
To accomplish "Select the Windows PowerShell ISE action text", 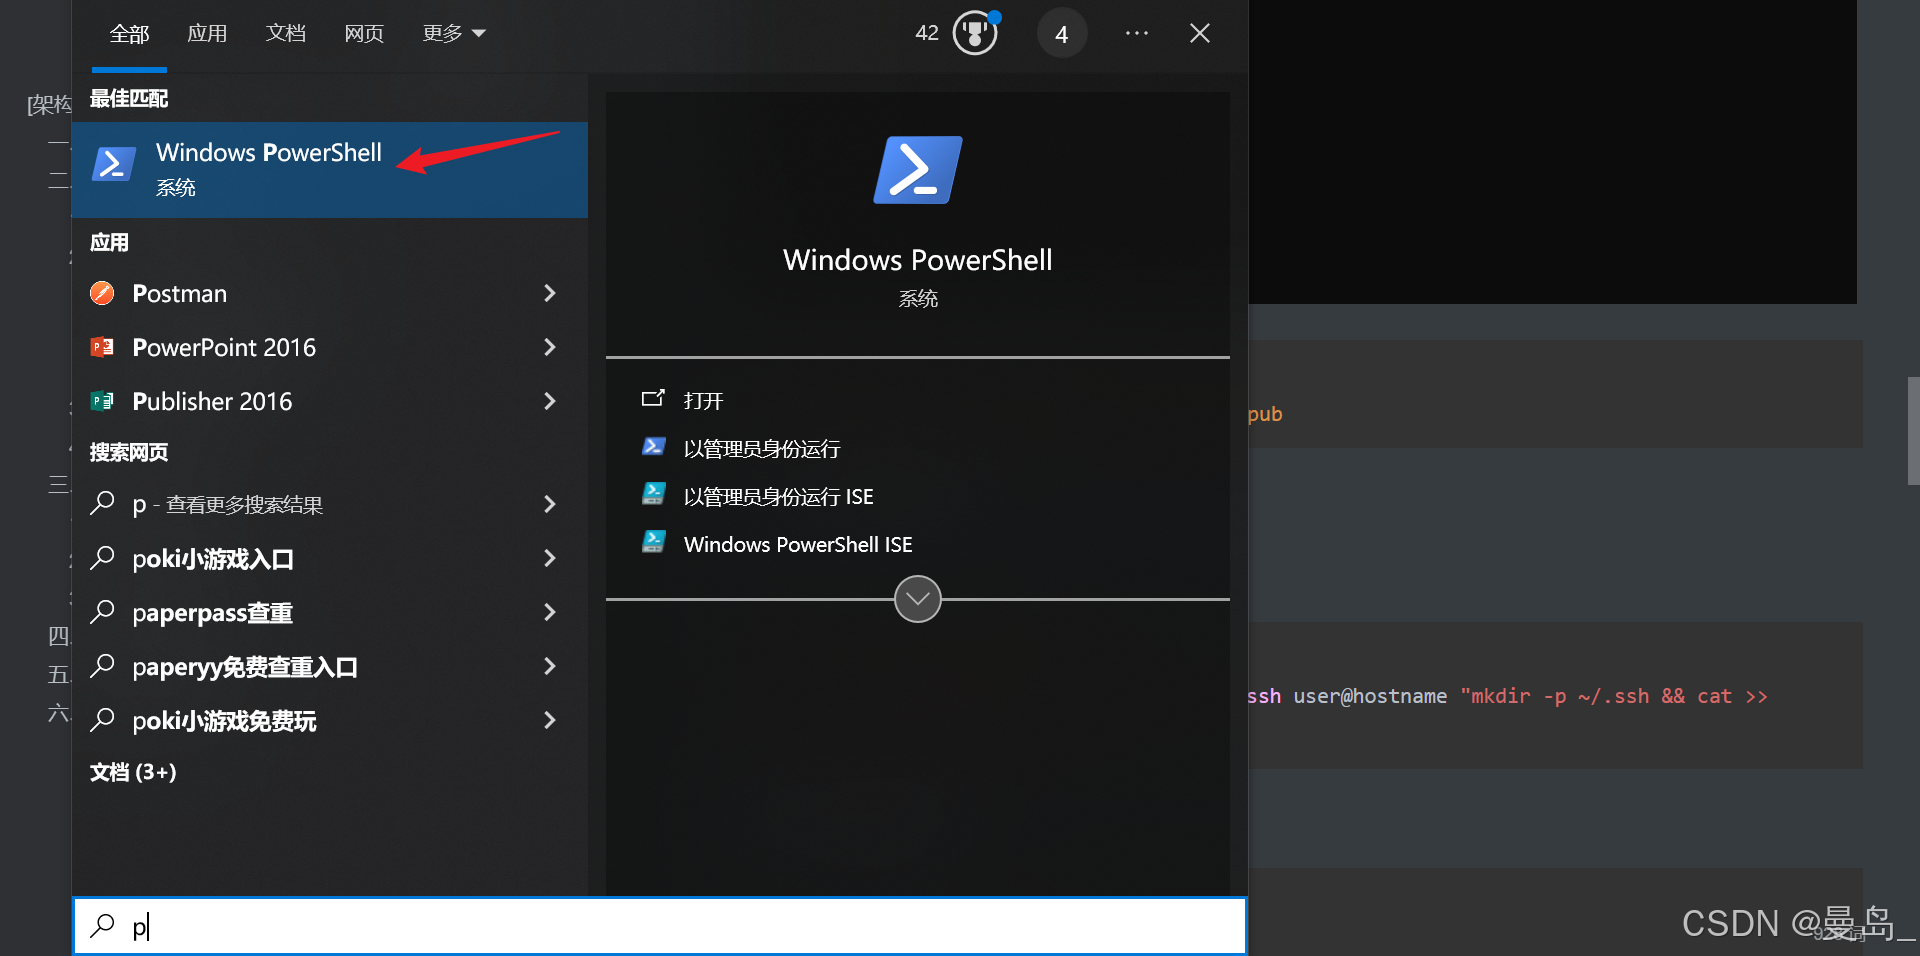I will tap(798, 545).
